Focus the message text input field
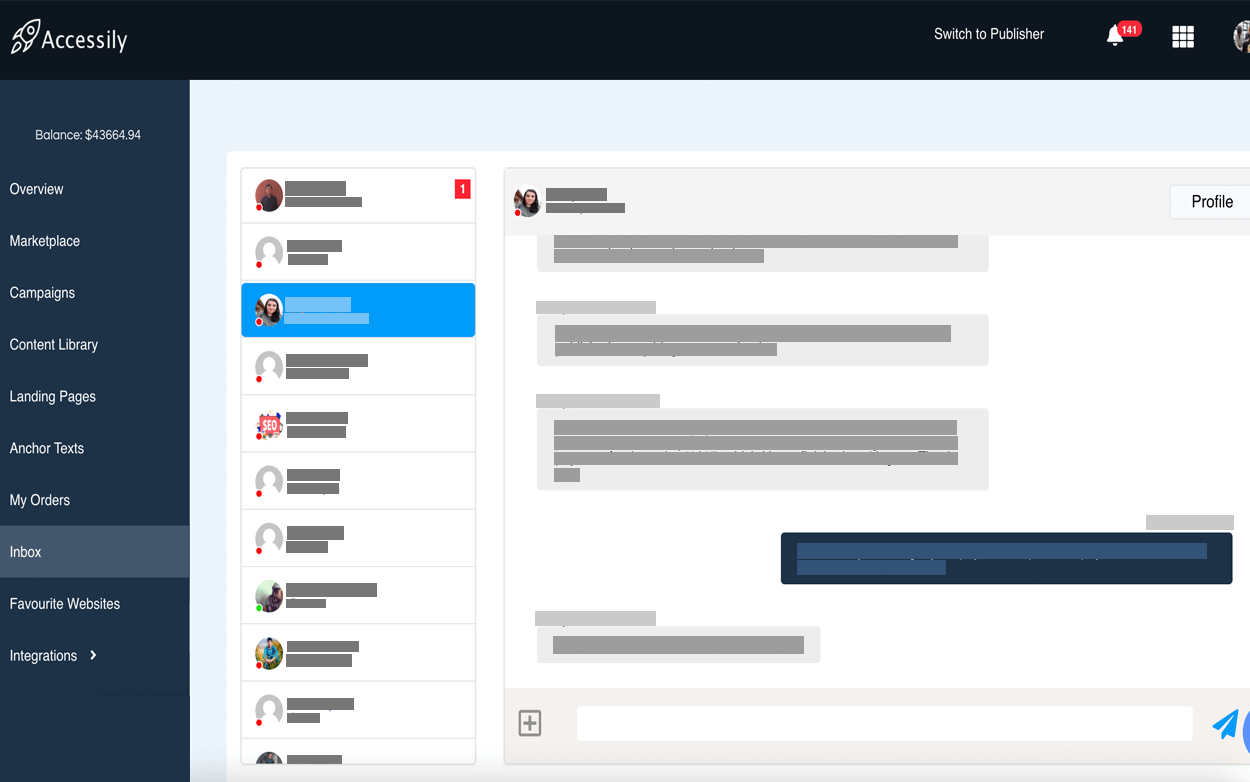Screen dimensions: 1250x782 885,724
